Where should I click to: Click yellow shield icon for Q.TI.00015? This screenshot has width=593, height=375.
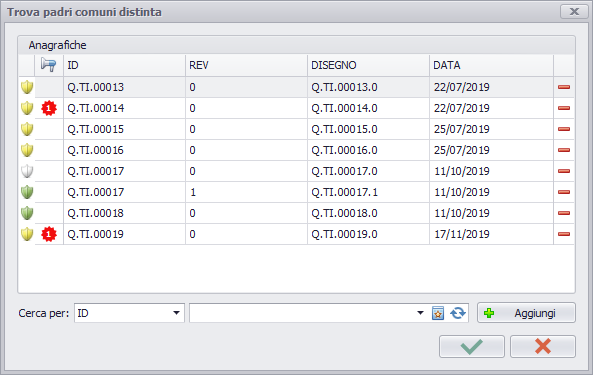pyautogui.click(x=27, y=129)
